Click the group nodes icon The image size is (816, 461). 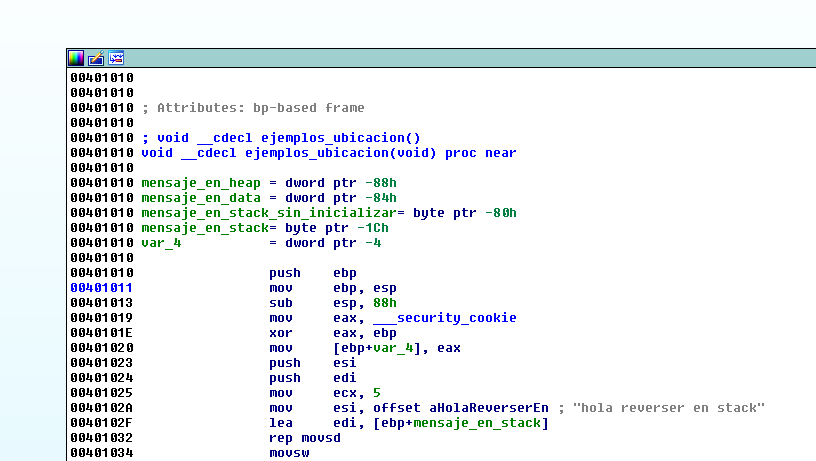116,58
